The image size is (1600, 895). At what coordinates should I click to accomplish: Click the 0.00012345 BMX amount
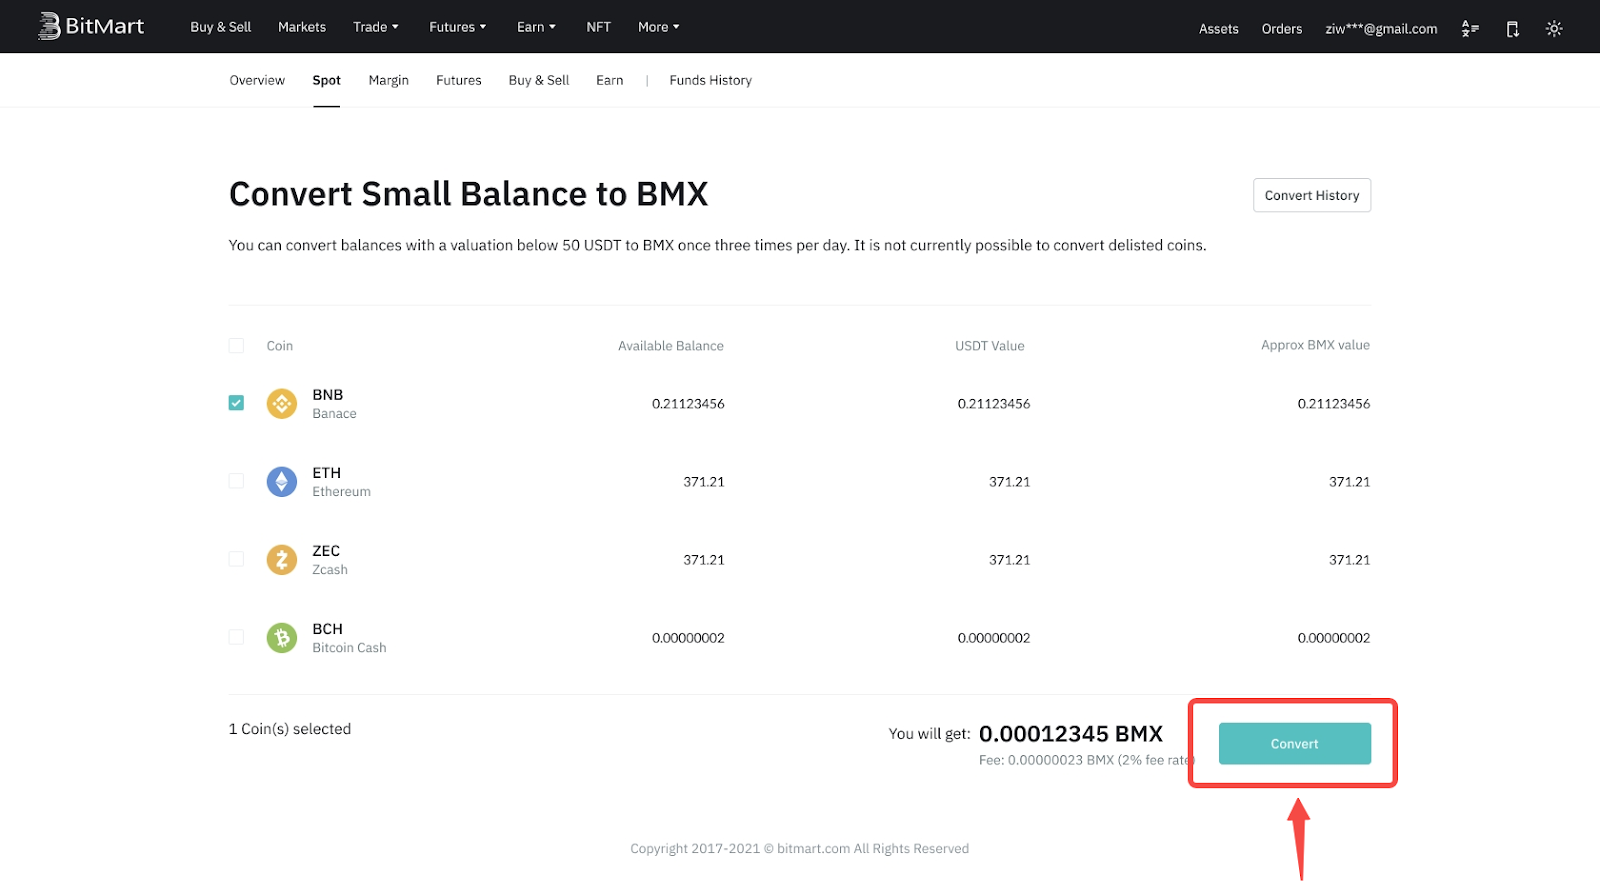click(1071, 734)
